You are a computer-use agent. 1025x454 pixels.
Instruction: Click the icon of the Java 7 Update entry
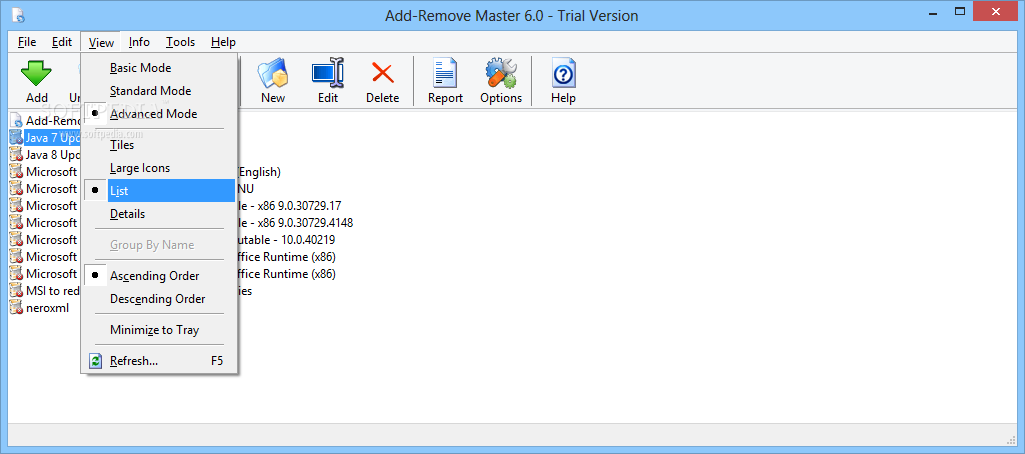[16, 138]
